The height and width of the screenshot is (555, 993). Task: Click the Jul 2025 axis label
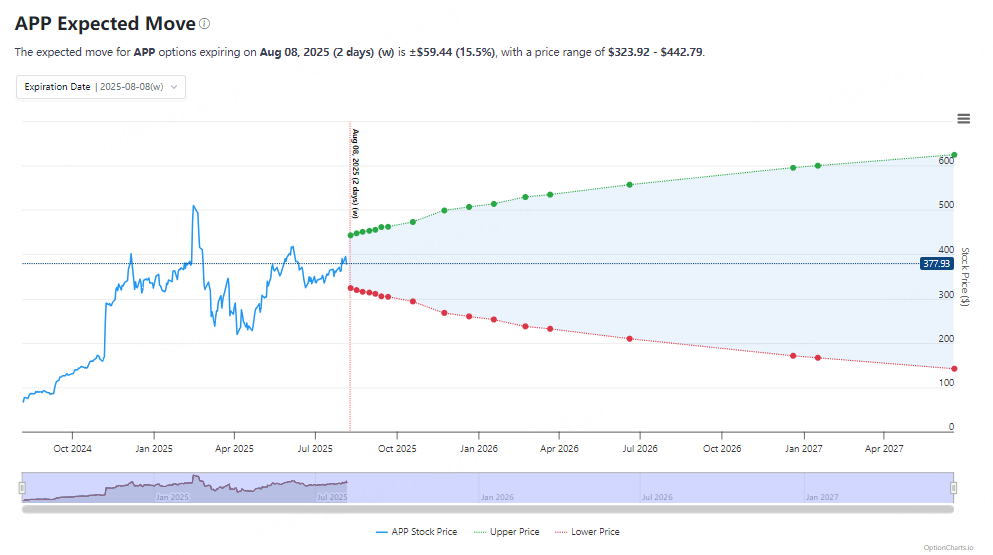pyautogui.click(x=315, y=449)
